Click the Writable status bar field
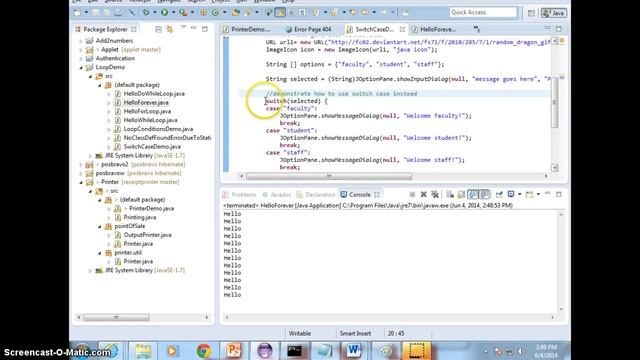 (300, 333)
